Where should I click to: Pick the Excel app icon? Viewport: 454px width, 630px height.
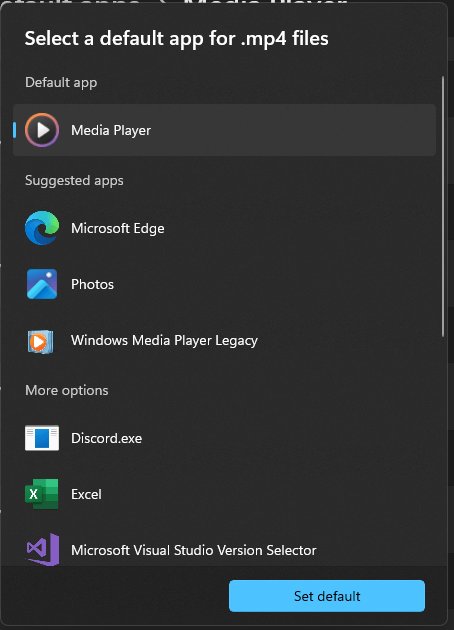point(42,494)
